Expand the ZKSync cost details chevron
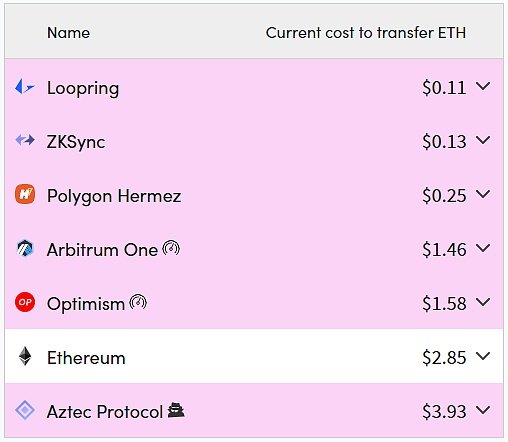The width and height of the screenshot is (508, 442). tap(483, 140)
